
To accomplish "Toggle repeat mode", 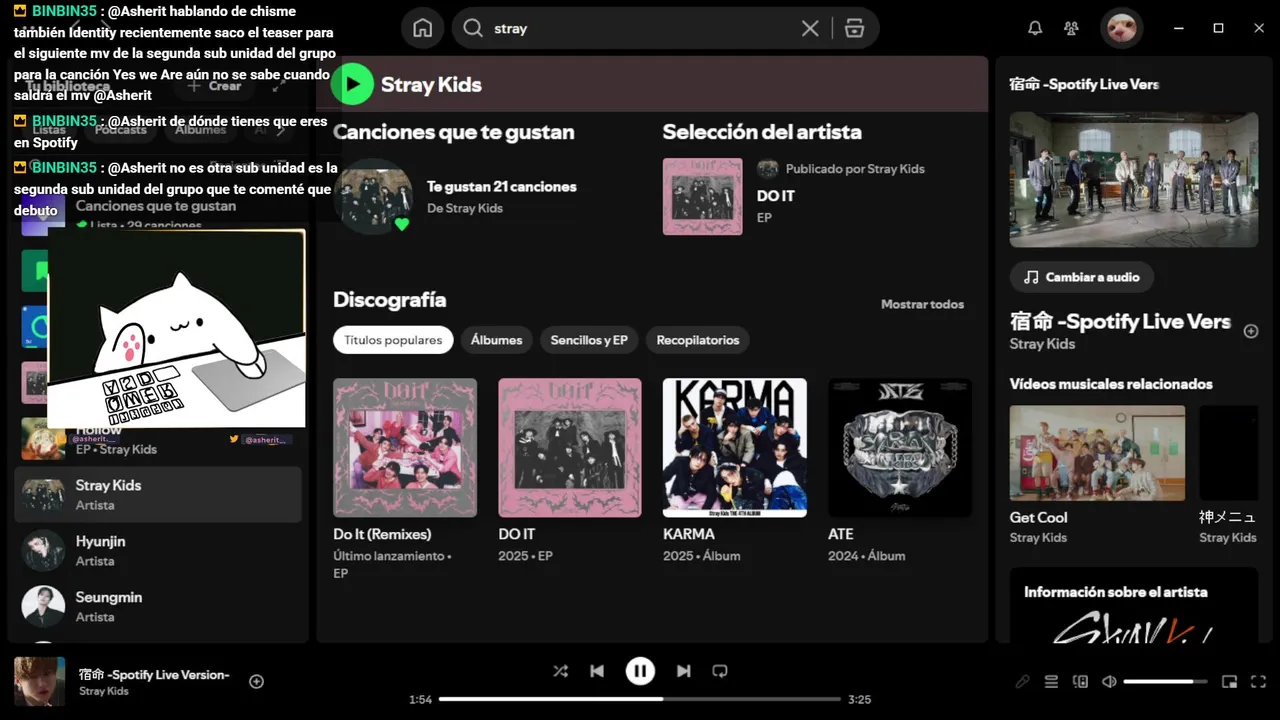I will [720, 671].
